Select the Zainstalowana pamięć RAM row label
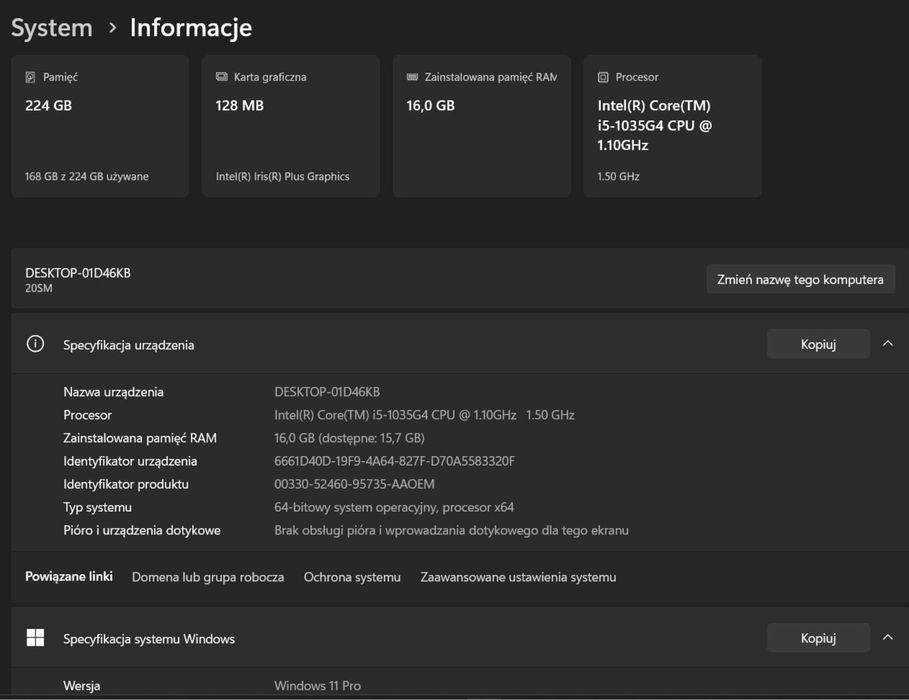Image resolution: width=909 pixels, height=700 pixels. 140,438
